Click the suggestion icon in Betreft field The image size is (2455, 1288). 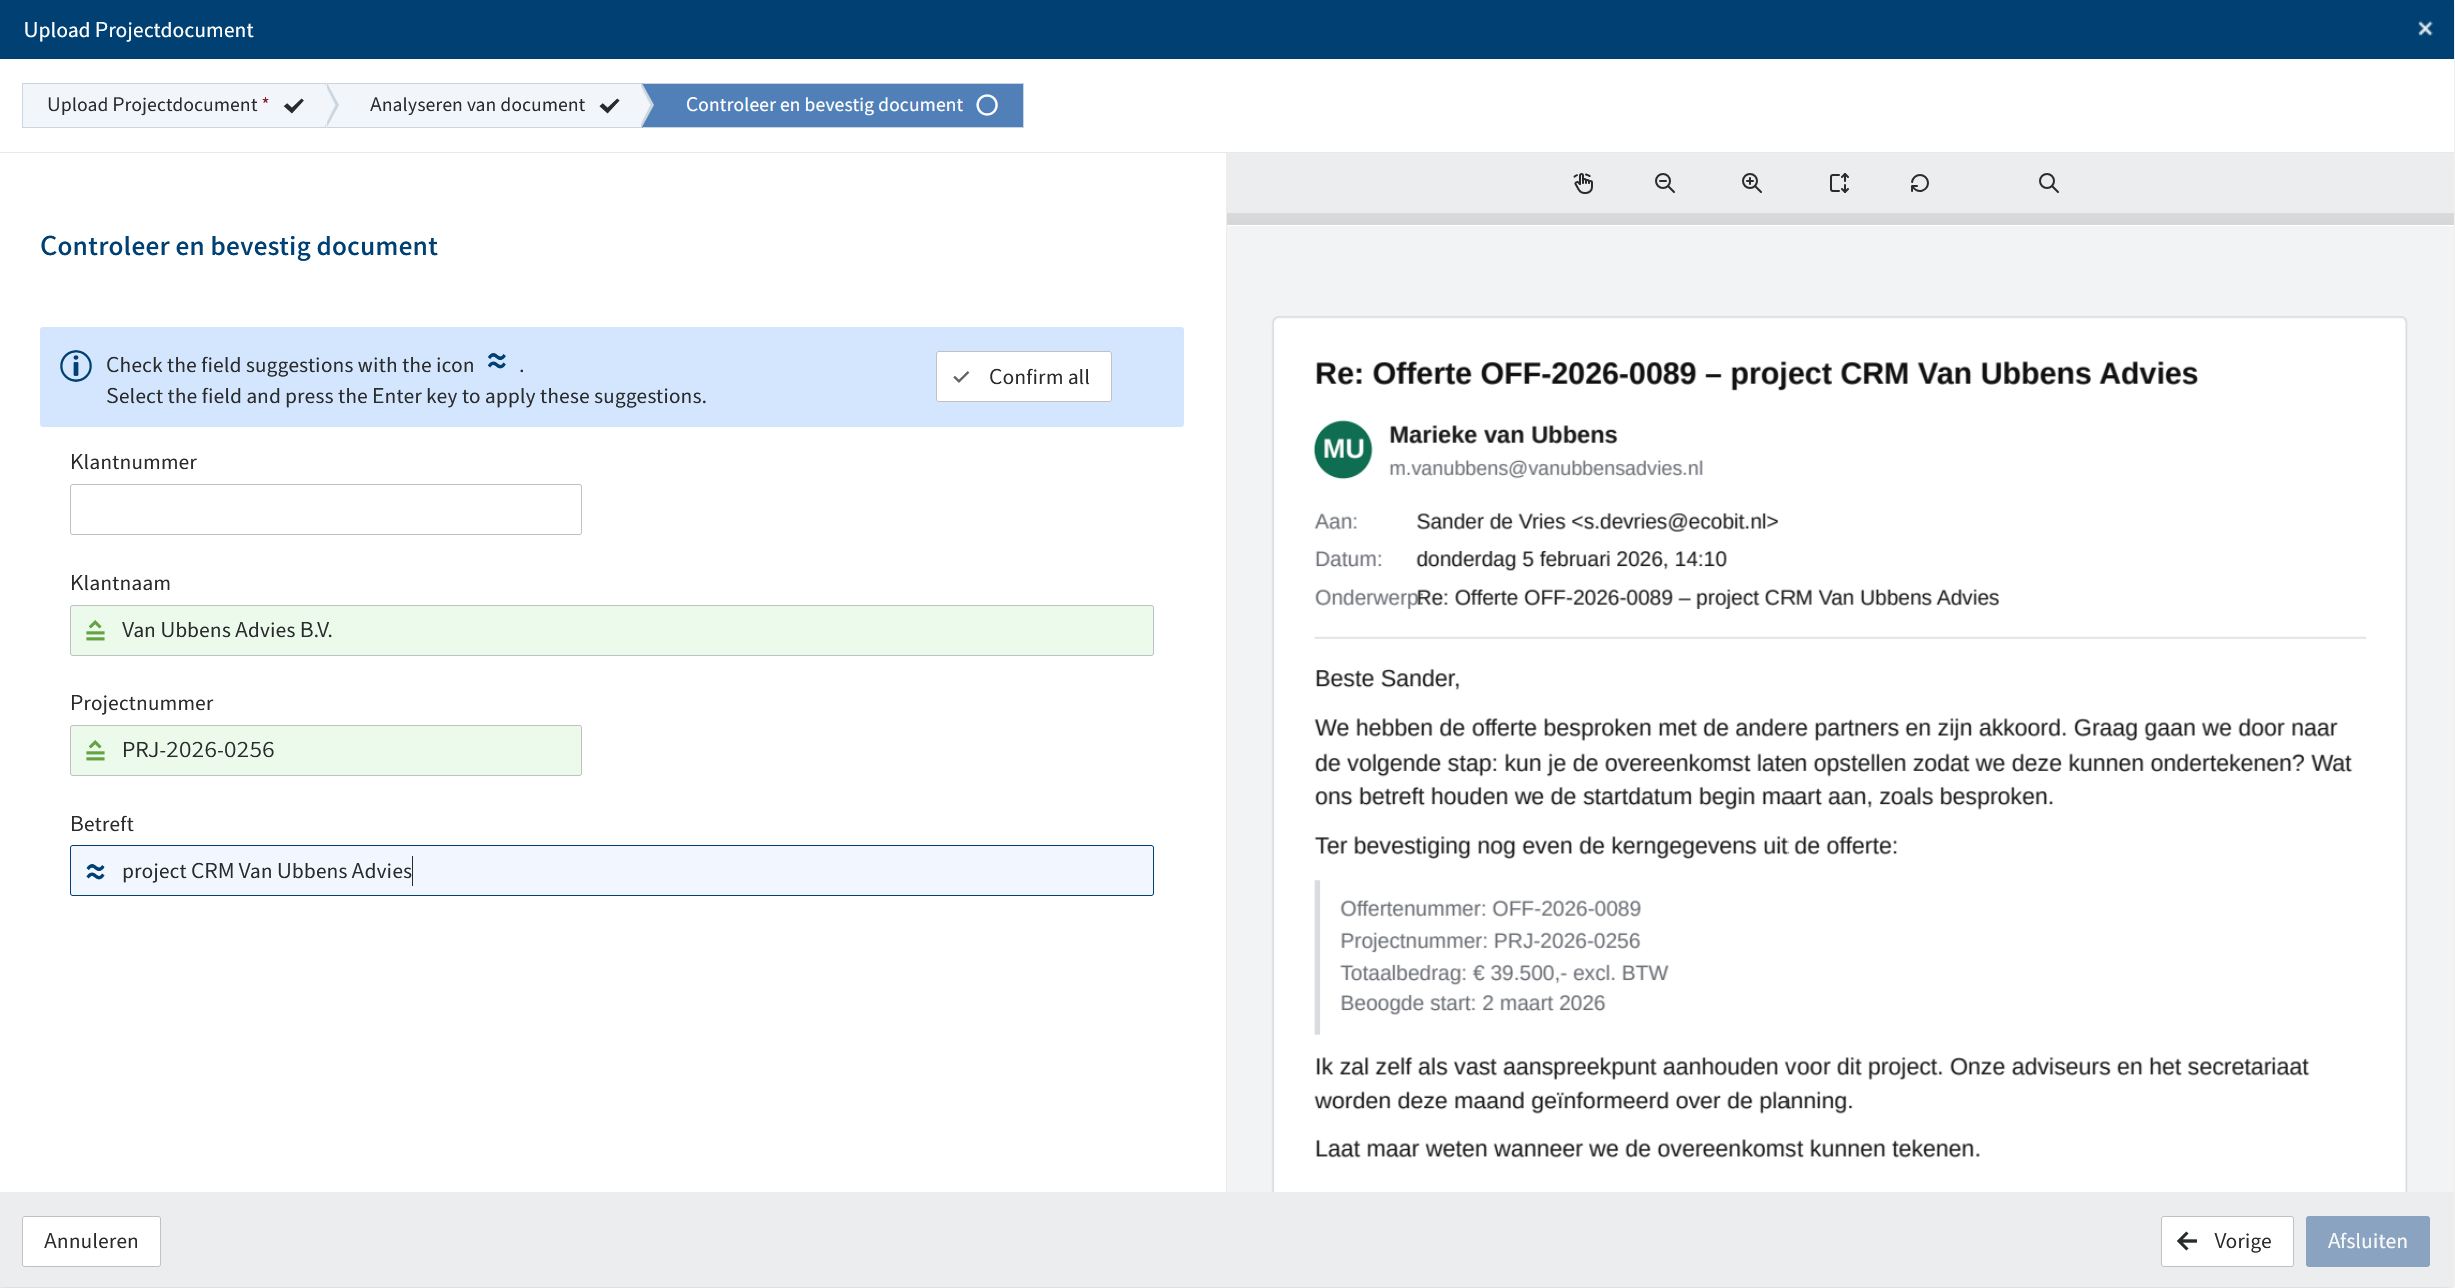pyautogui.click(x=95, y=872)
